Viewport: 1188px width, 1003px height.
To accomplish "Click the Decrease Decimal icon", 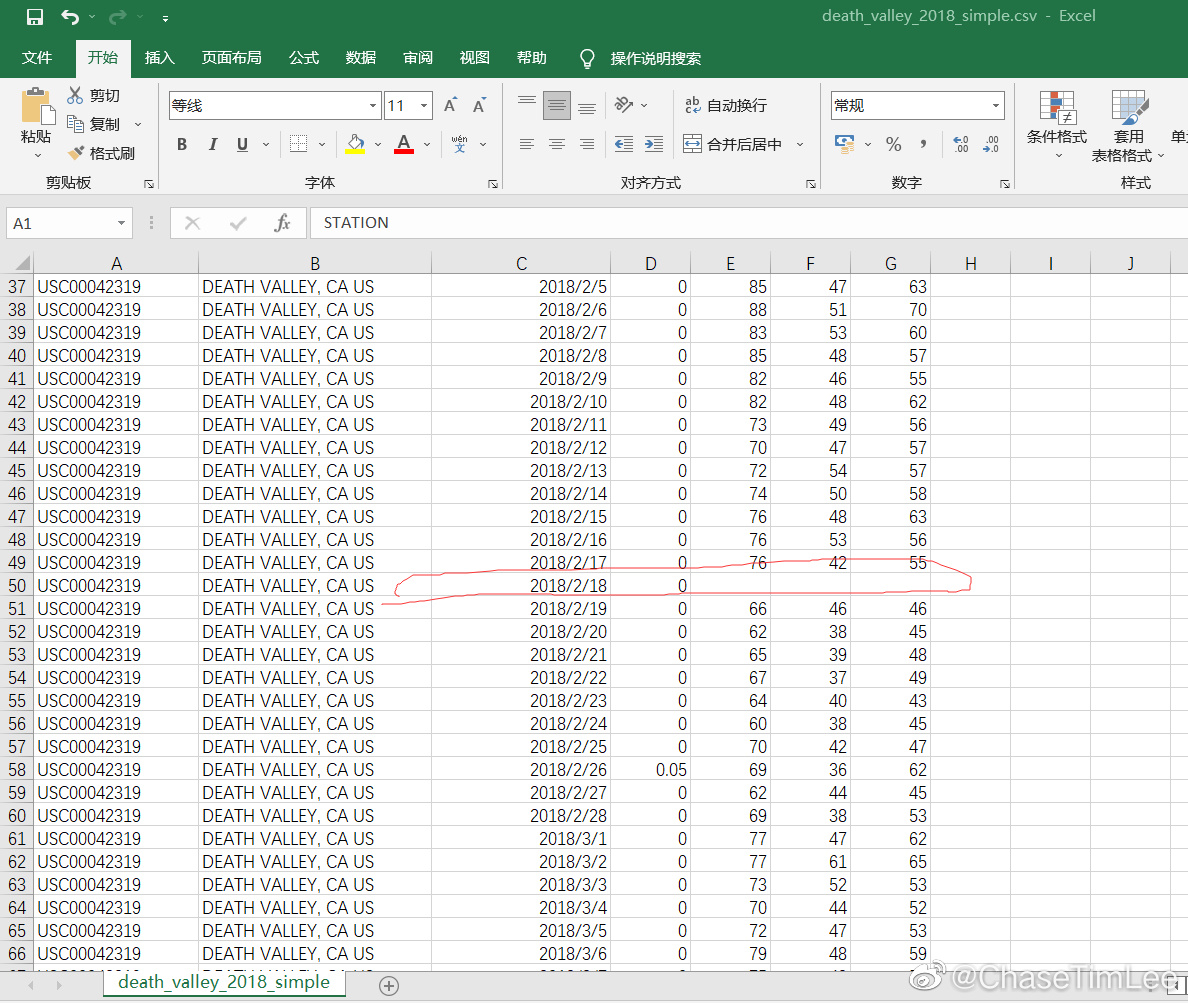I will point(991,144).
